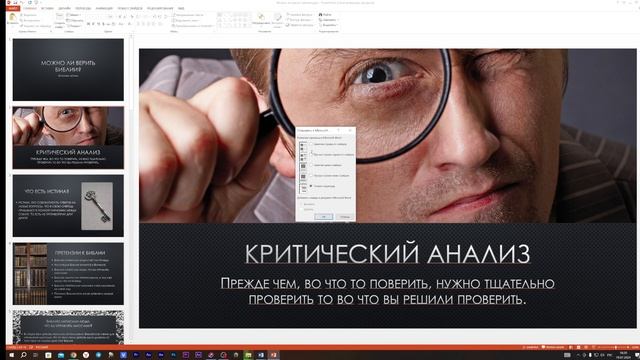This screenshot has width=640, height=360.
Task: Toggle the Notes pane in status bar
Action: pyautogui.click(x=531, y=347)
